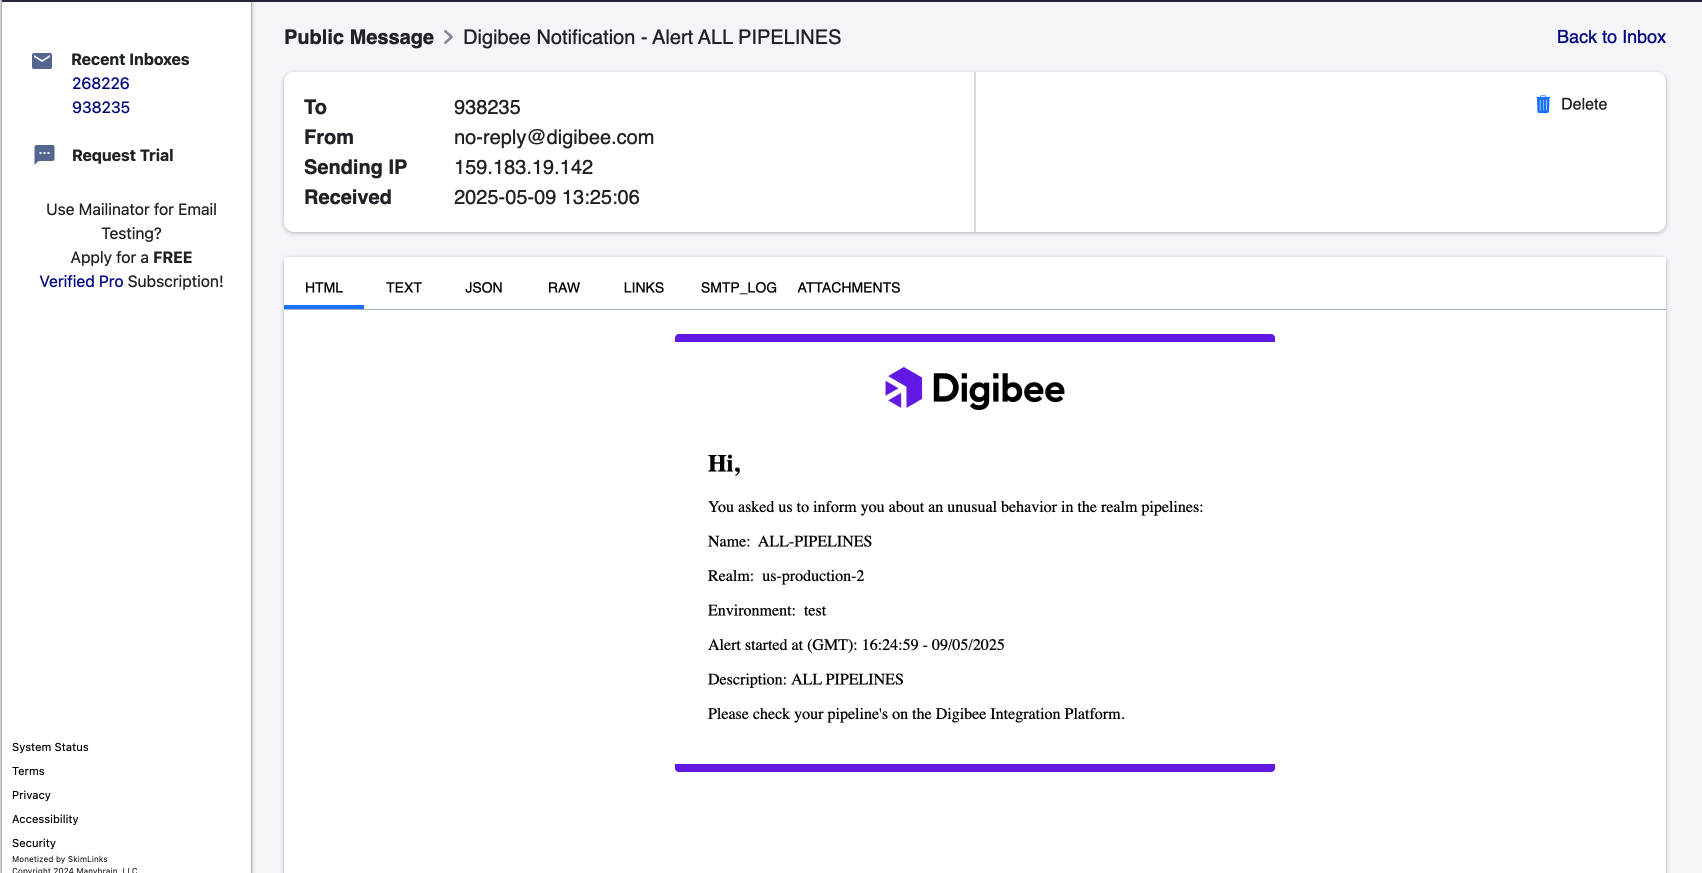Click the blue trash can icon
The image size is (1702, 873).
click(1543, 104)
